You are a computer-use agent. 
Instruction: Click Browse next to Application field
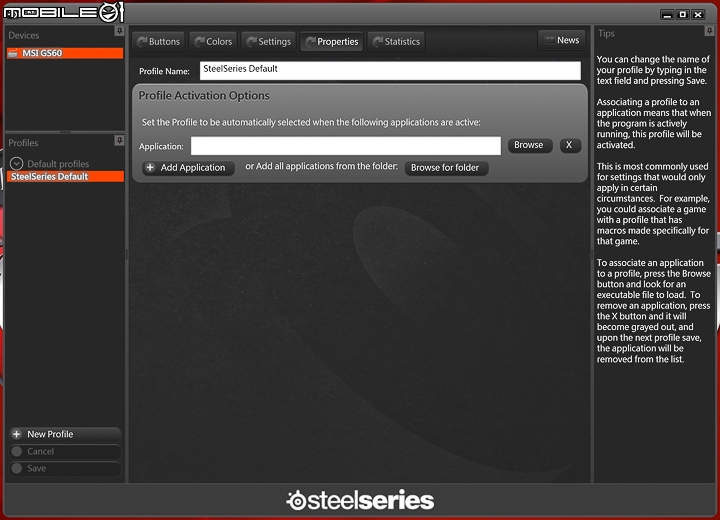(x=530, y=145)
